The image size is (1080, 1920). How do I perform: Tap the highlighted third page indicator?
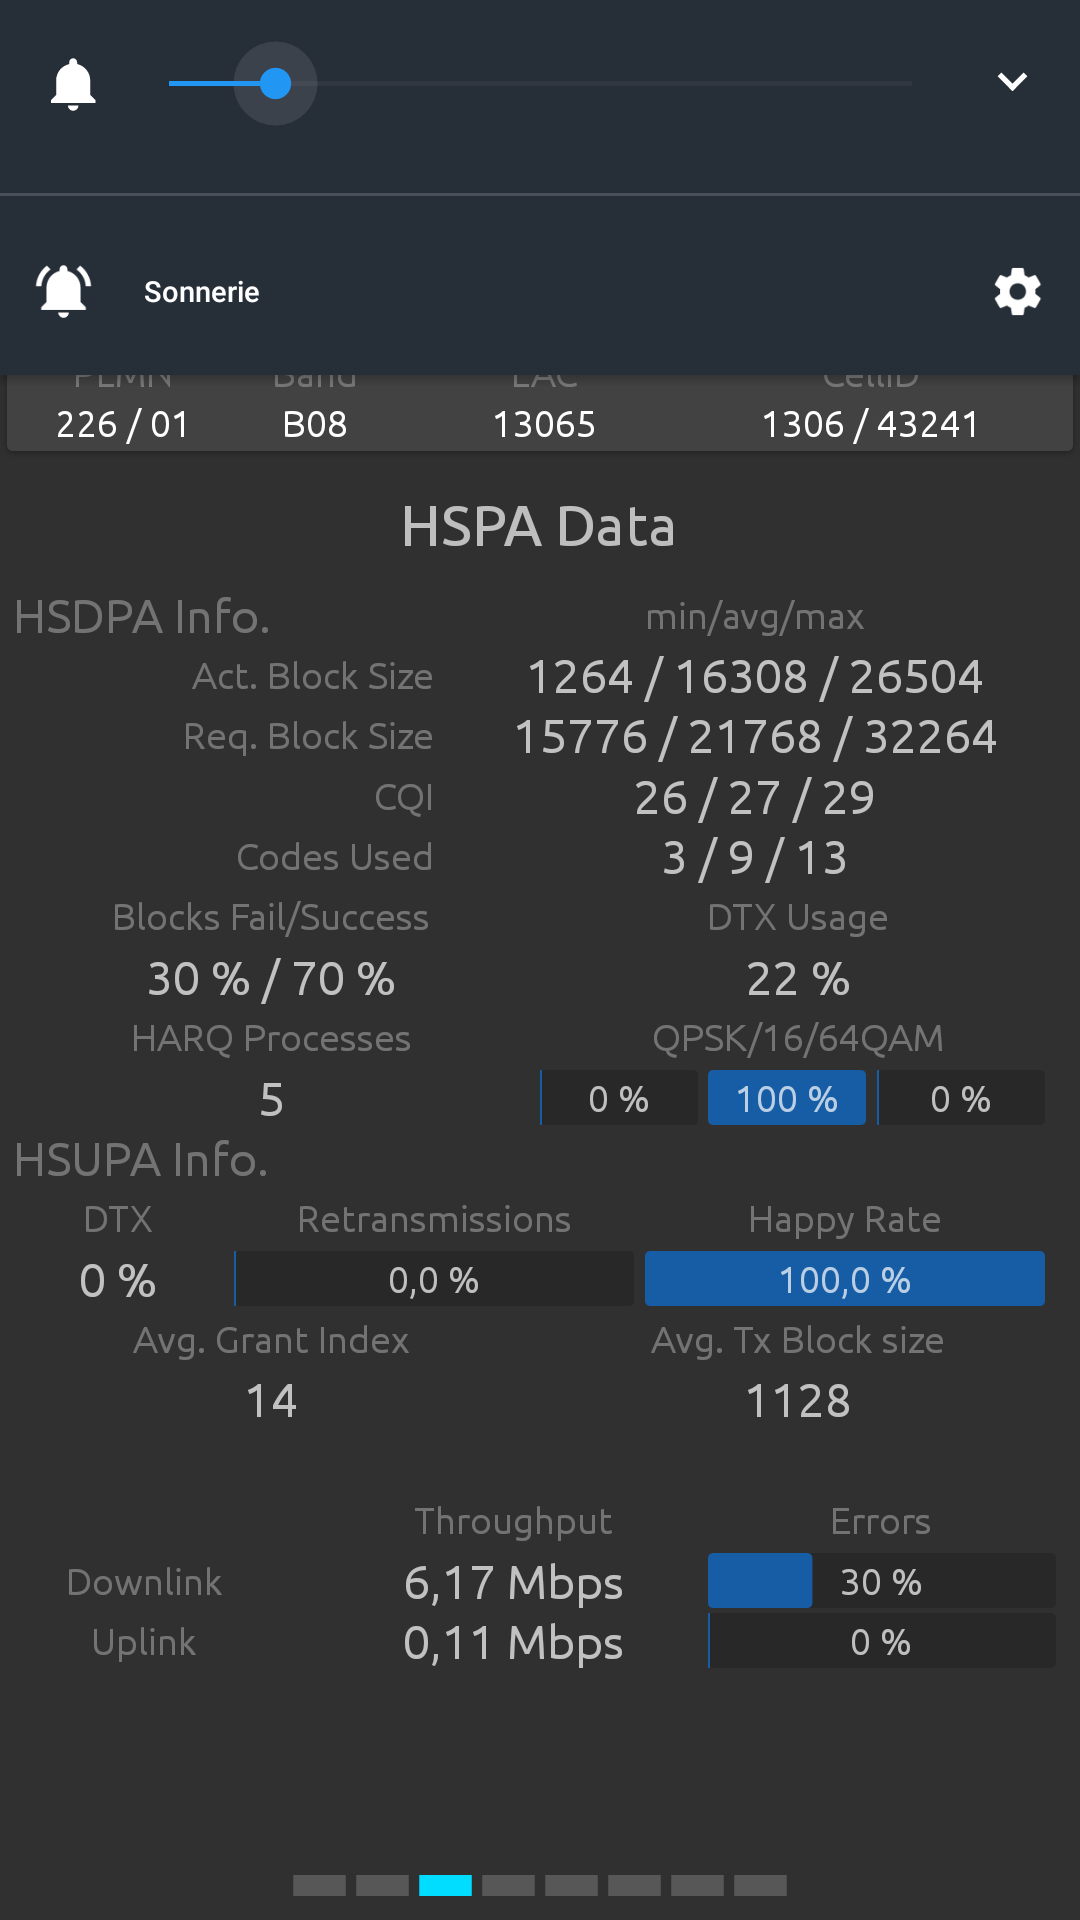445,1886
